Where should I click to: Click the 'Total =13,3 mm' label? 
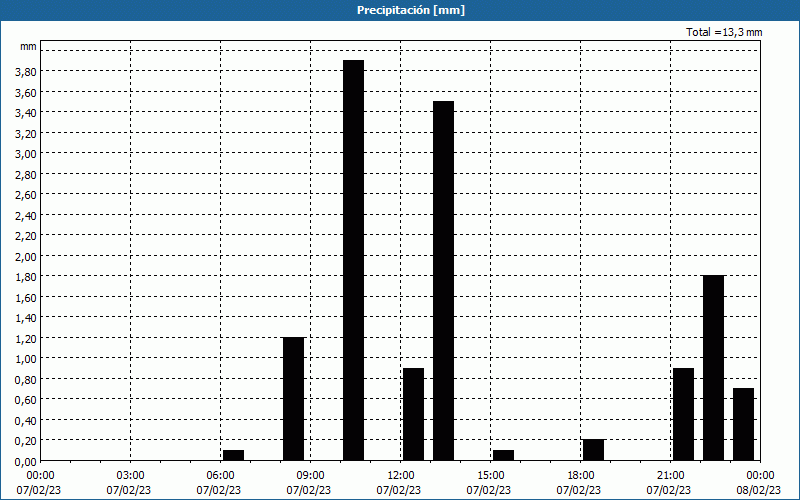point(724,32)
